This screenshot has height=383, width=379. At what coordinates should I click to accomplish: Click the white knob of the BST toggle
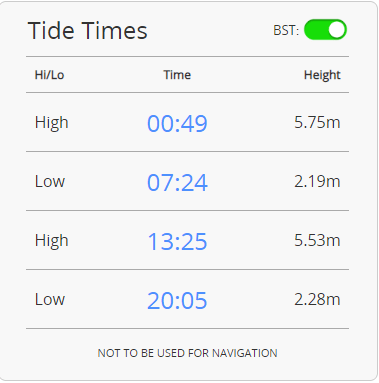336,30
